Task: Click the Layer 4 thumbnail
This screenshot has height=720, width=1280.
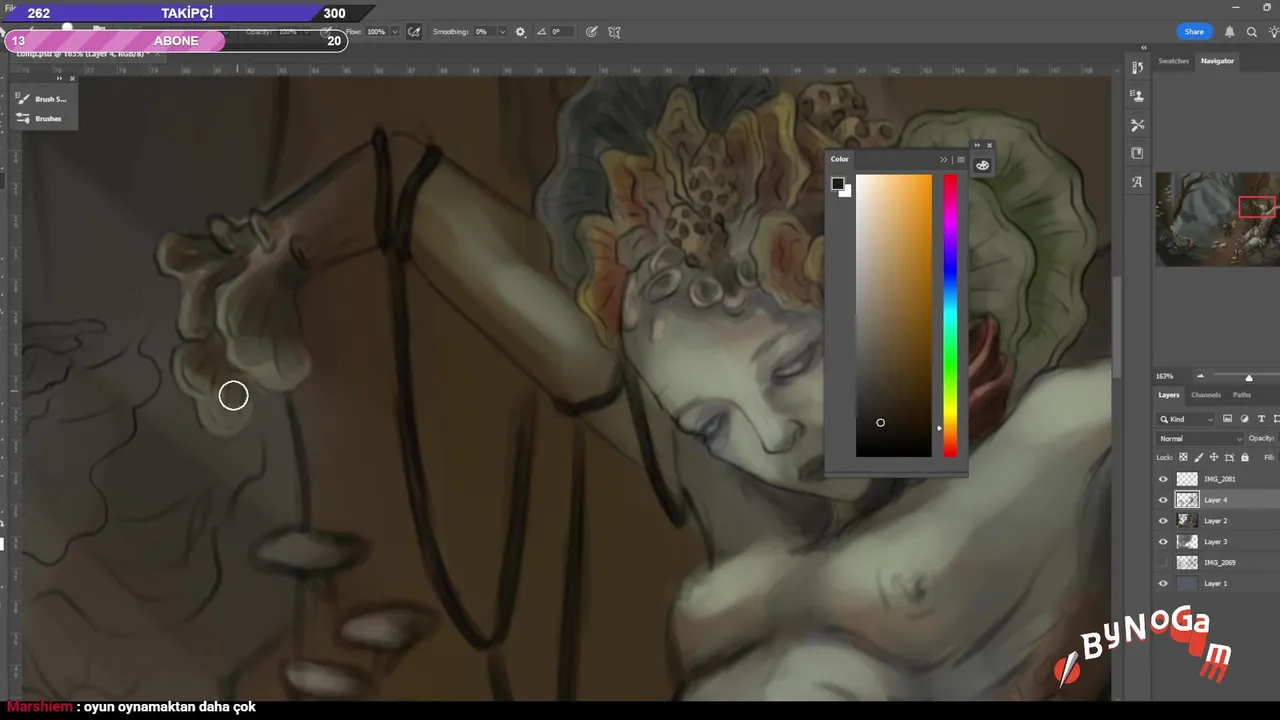Action: [x=1187, y=500]
